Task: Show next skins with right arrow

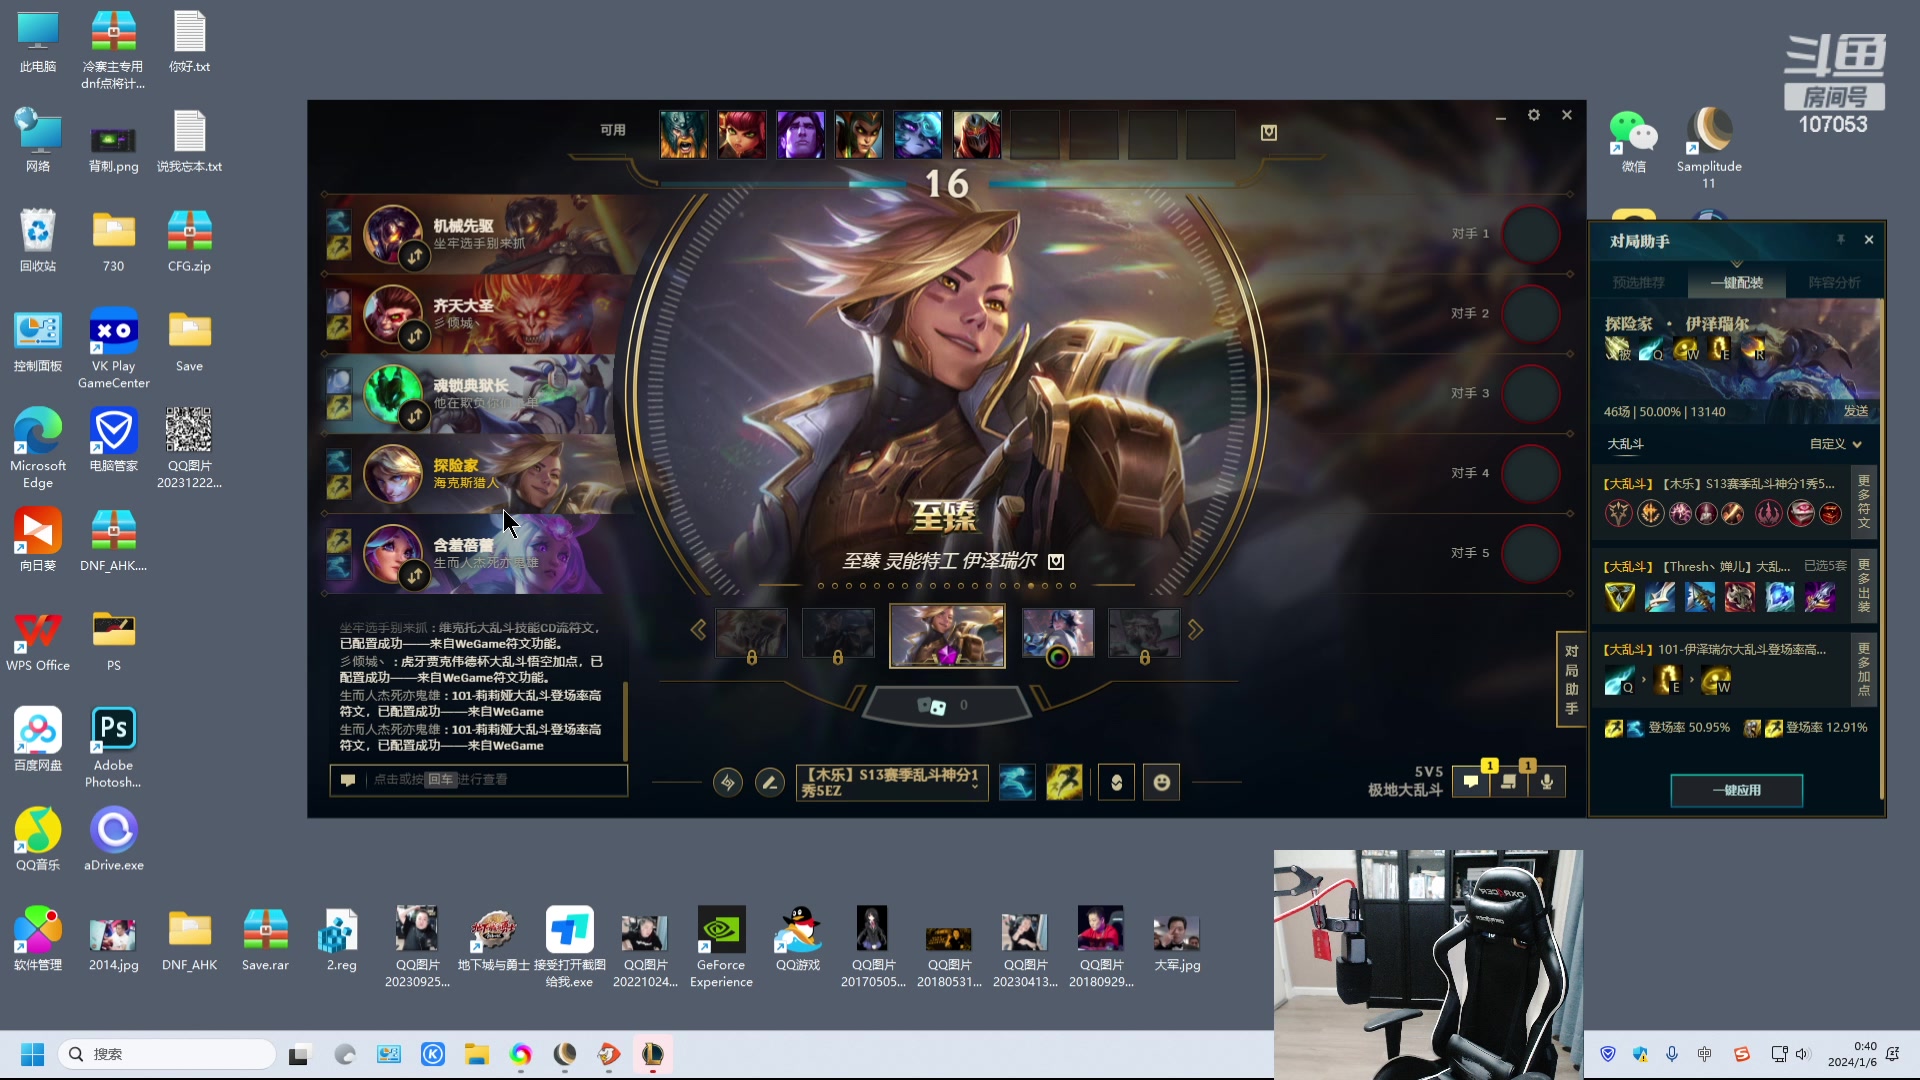Action: 1195,630
